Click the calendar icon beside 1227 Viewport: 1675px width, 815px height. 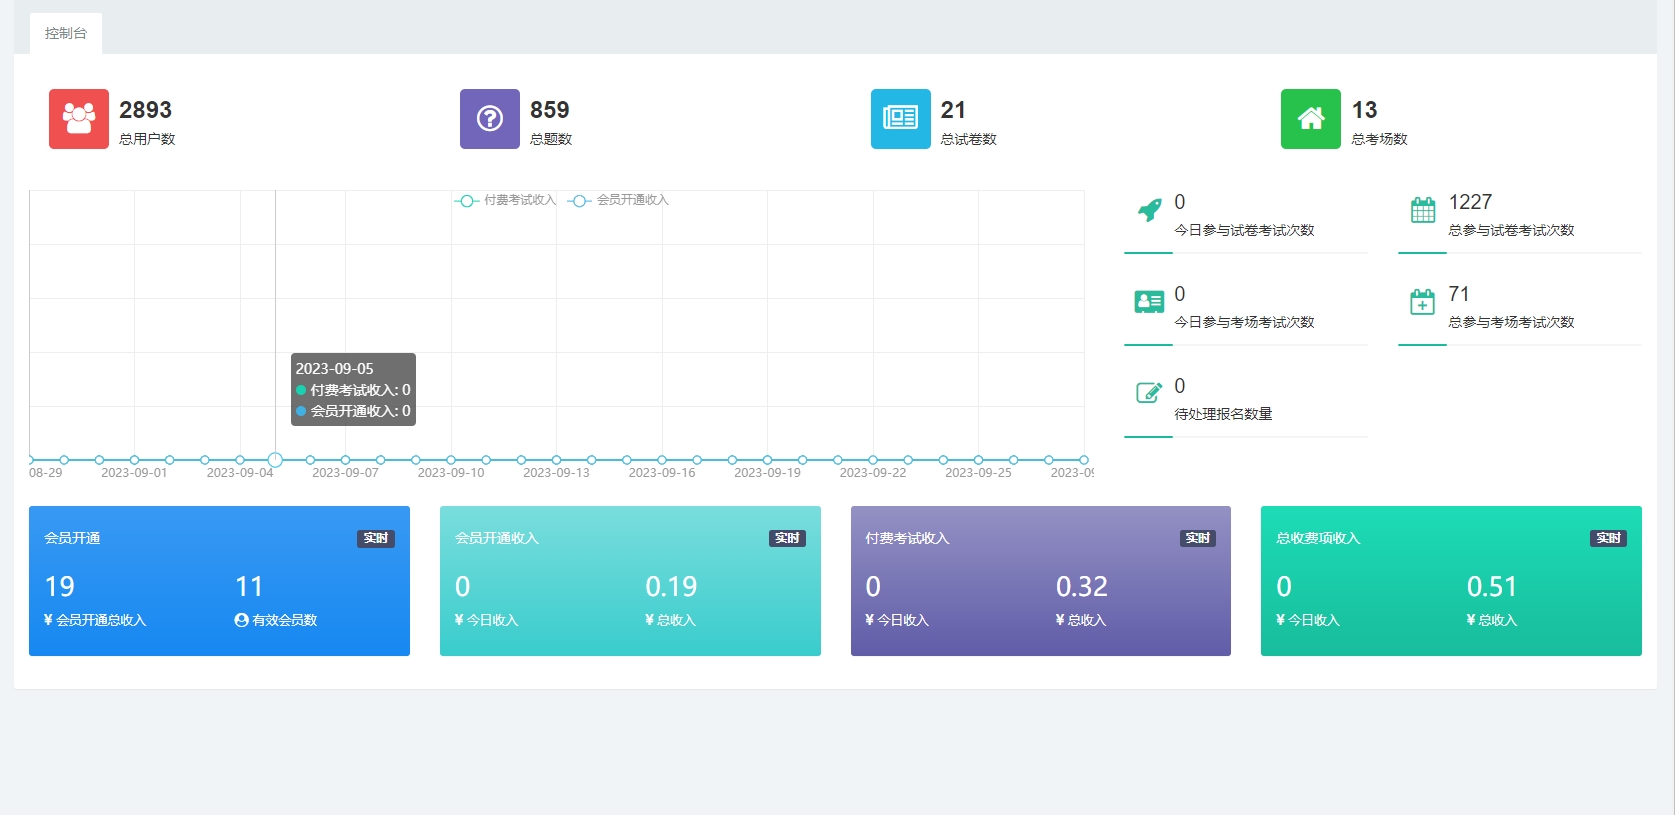point(1422,210)
